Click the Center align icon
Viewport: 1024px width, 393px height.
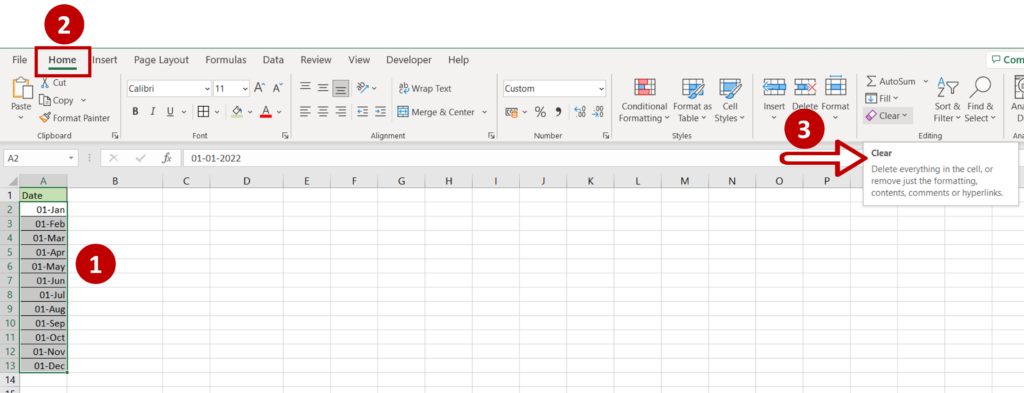323,112
